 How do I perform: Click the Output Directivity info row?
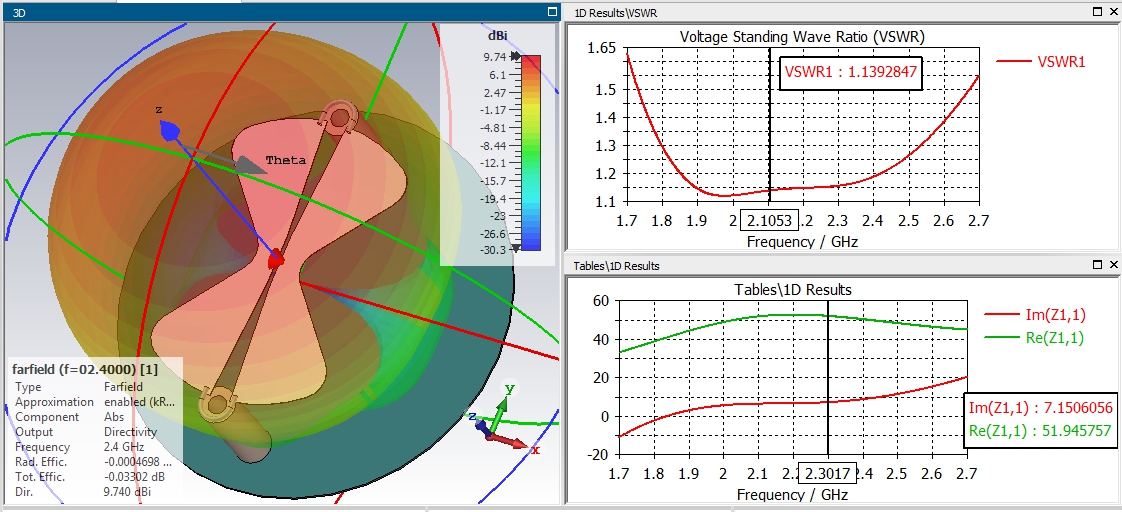(94, 432)
